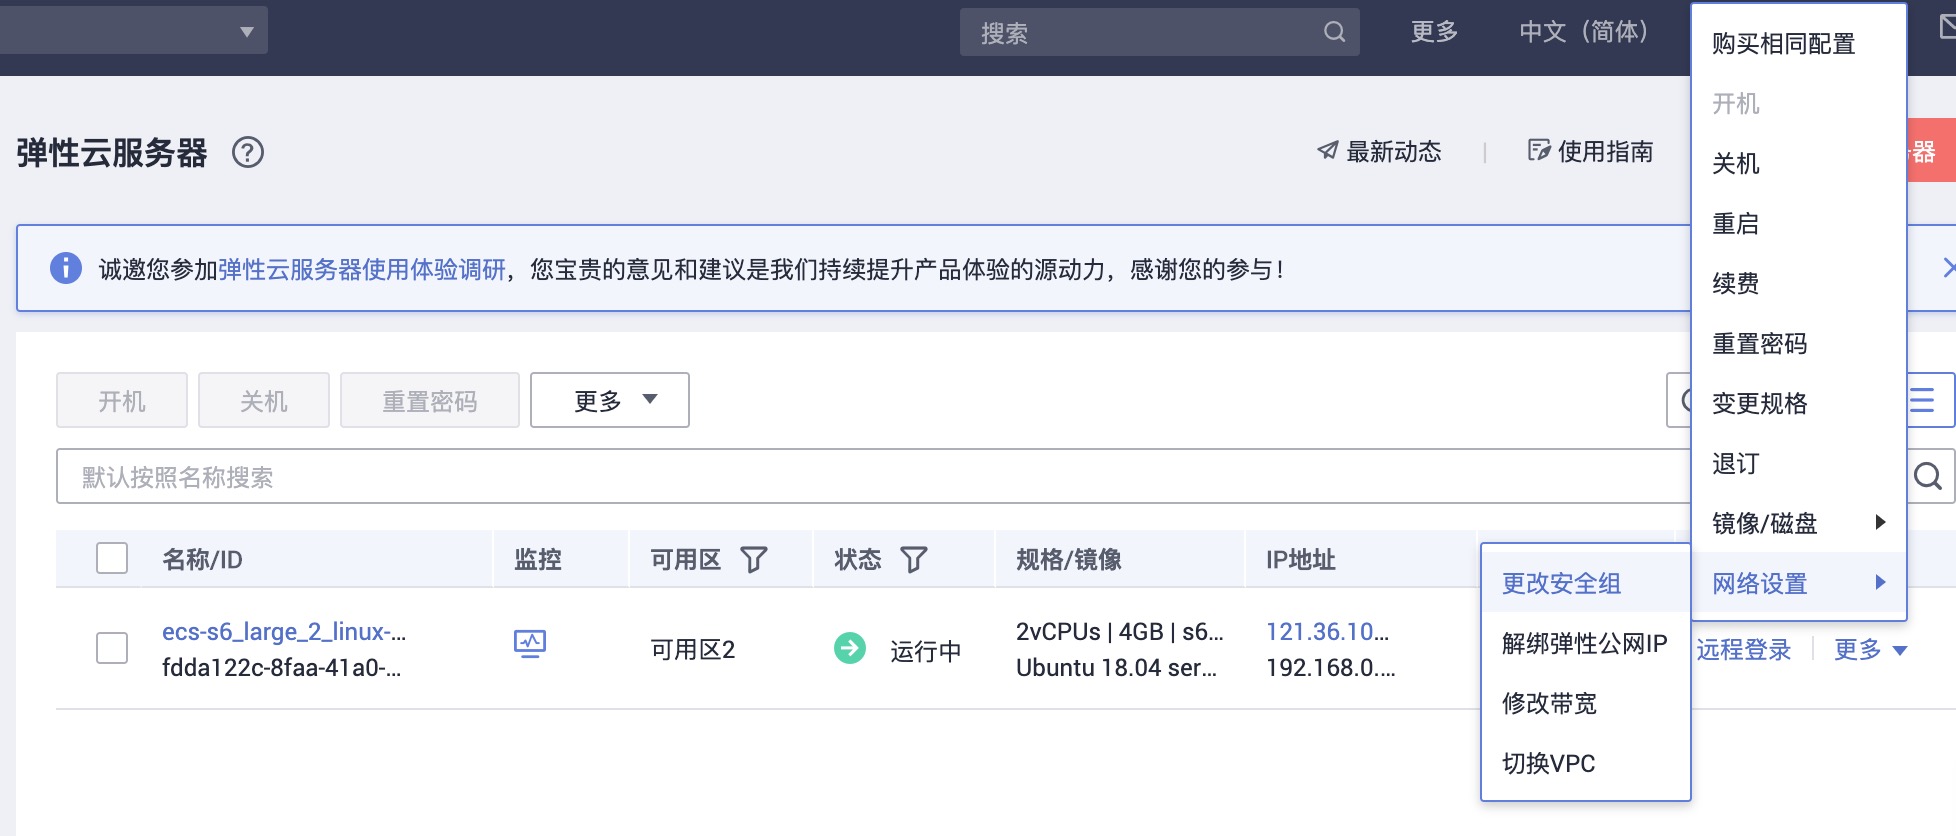
Task: Click the monitoring chart icon in server row
Action: (x=529, y=644)
